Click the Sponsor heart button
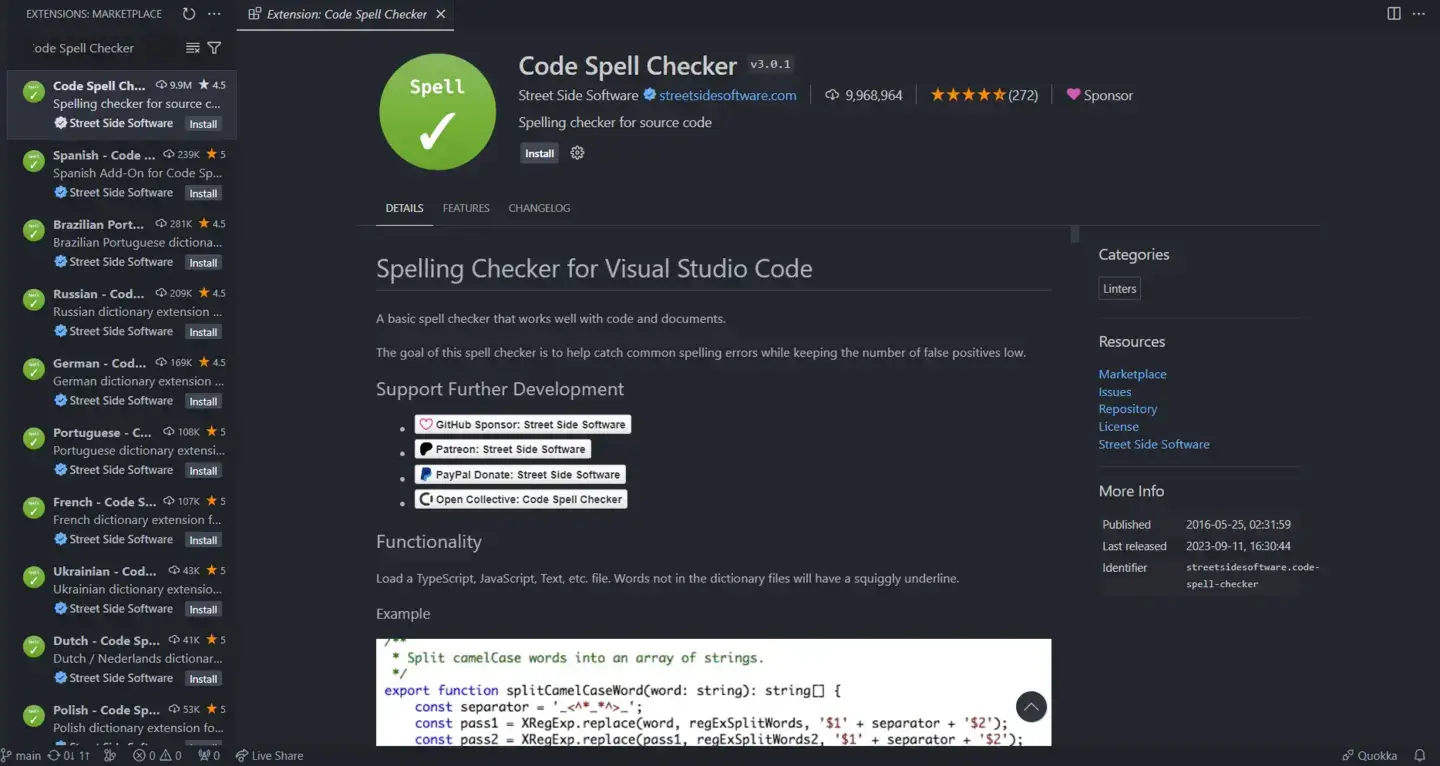The width and height of the screenshot is (1440, 766). [x=1099, y=95]
